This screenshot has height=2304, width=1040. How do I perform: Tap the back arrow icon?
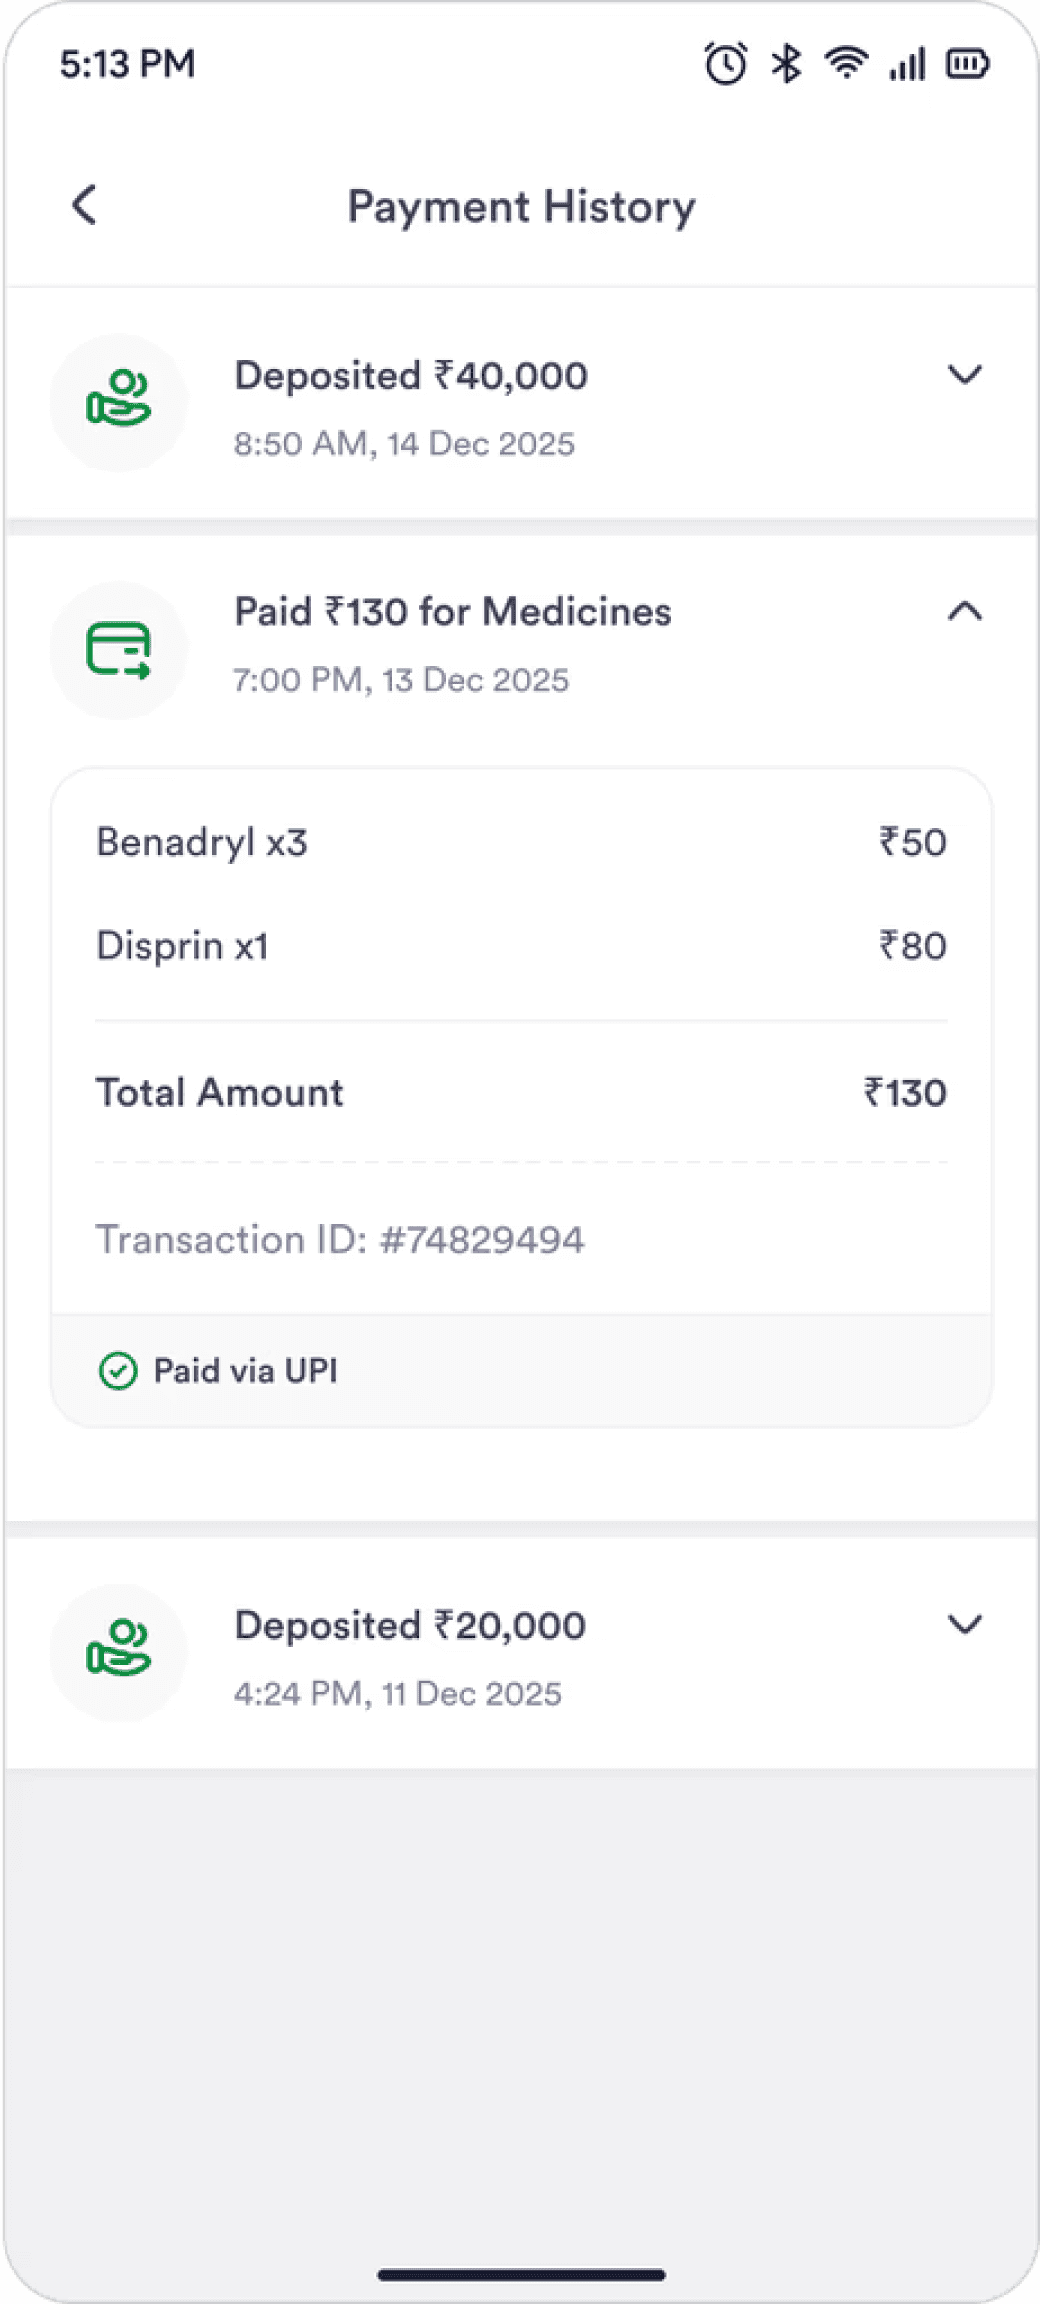pos(85,205)
